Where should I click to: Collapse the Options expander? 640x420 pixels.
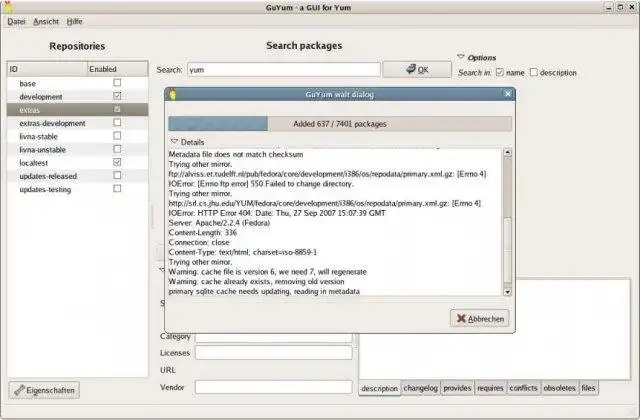coord(461,57)
